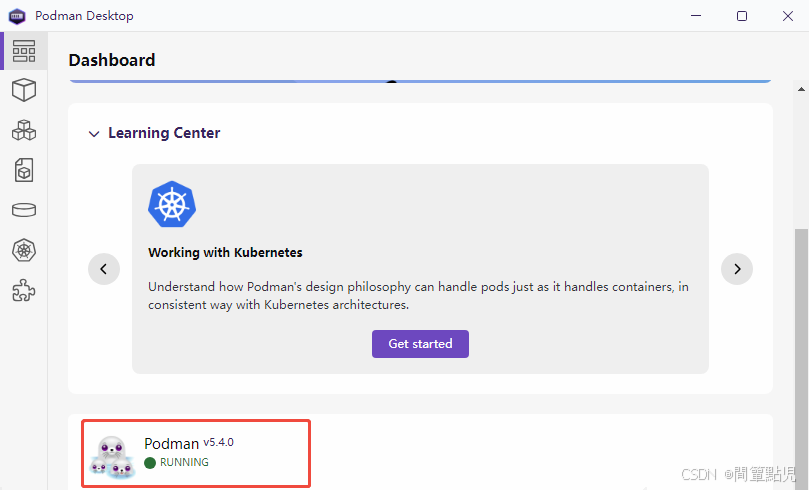Minimize the Podman Desktop window
The image size is (809, 490).
coord(696,16)
